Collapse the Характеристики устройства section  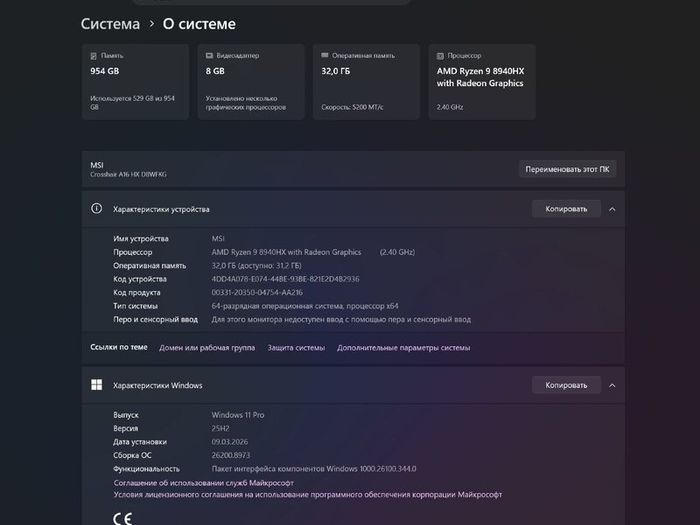(x=612, y=209)
